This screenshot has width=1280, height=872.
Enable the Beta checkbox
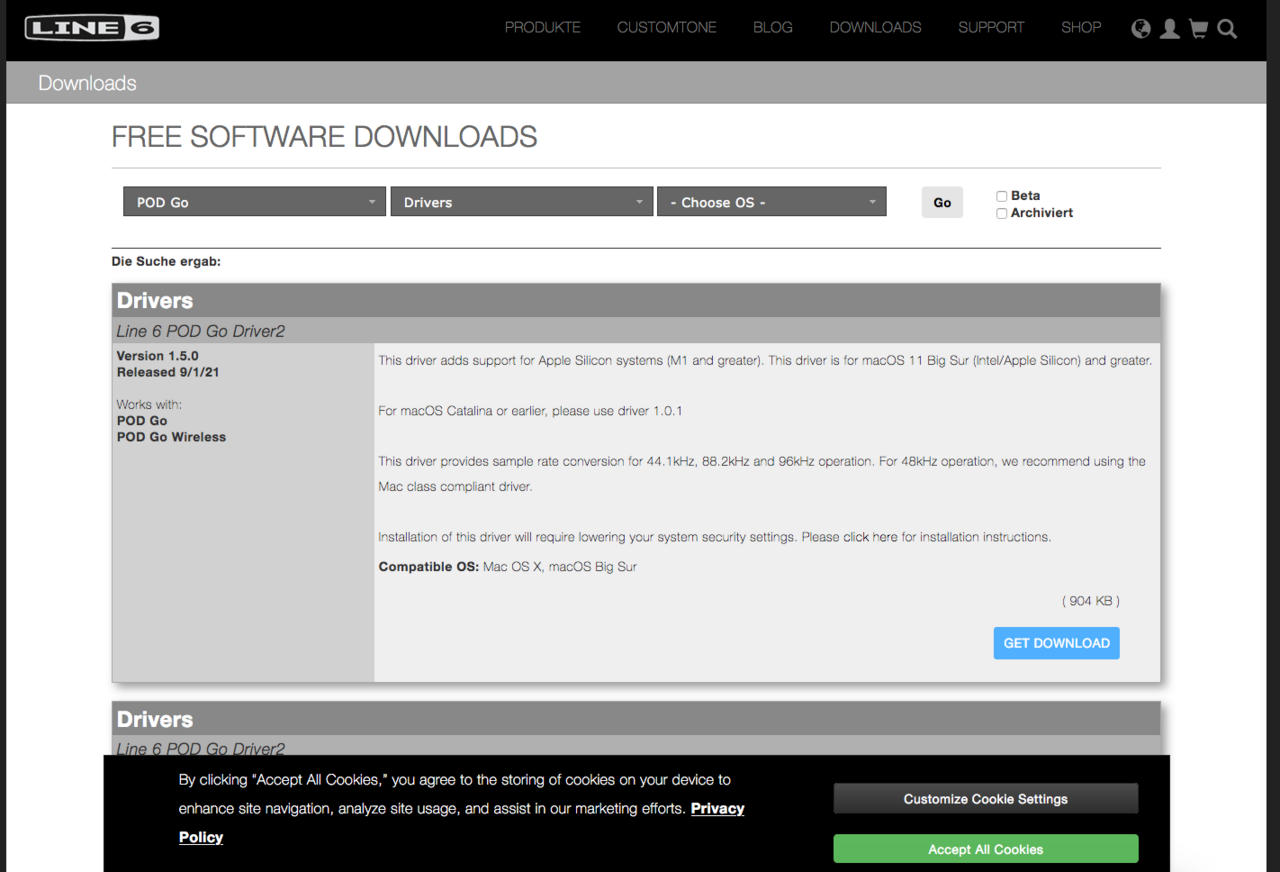(1001, 196)
